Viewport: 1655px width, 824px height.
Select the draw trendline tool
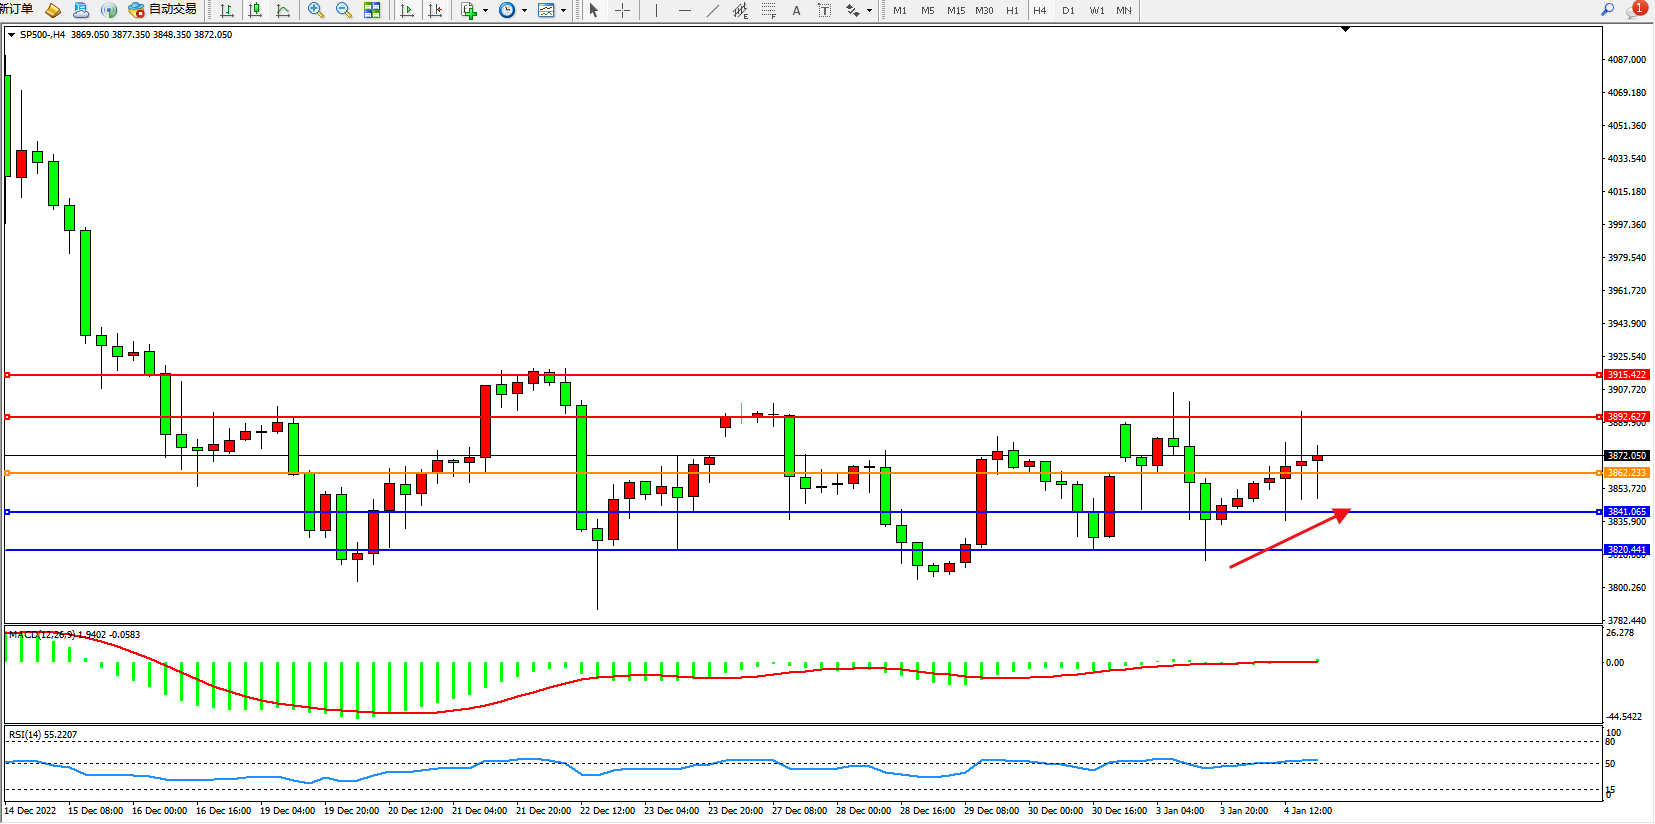click(x=712, y=10)
